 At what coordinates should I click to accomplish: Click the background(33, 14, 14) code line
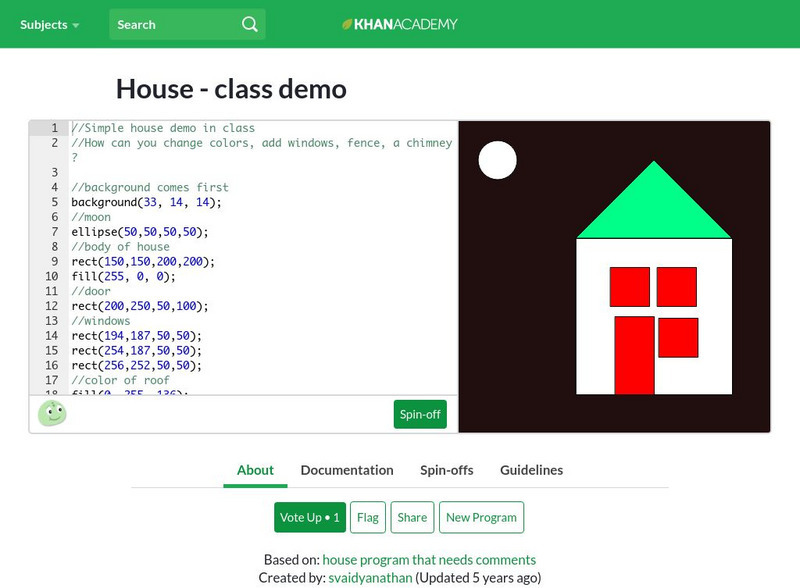[x=146, y=202]
